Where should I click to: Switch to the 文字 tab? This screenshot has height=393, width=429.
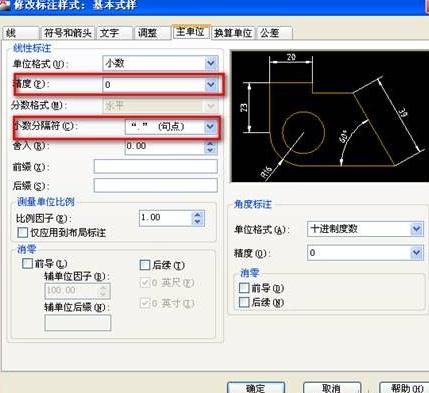114,33
